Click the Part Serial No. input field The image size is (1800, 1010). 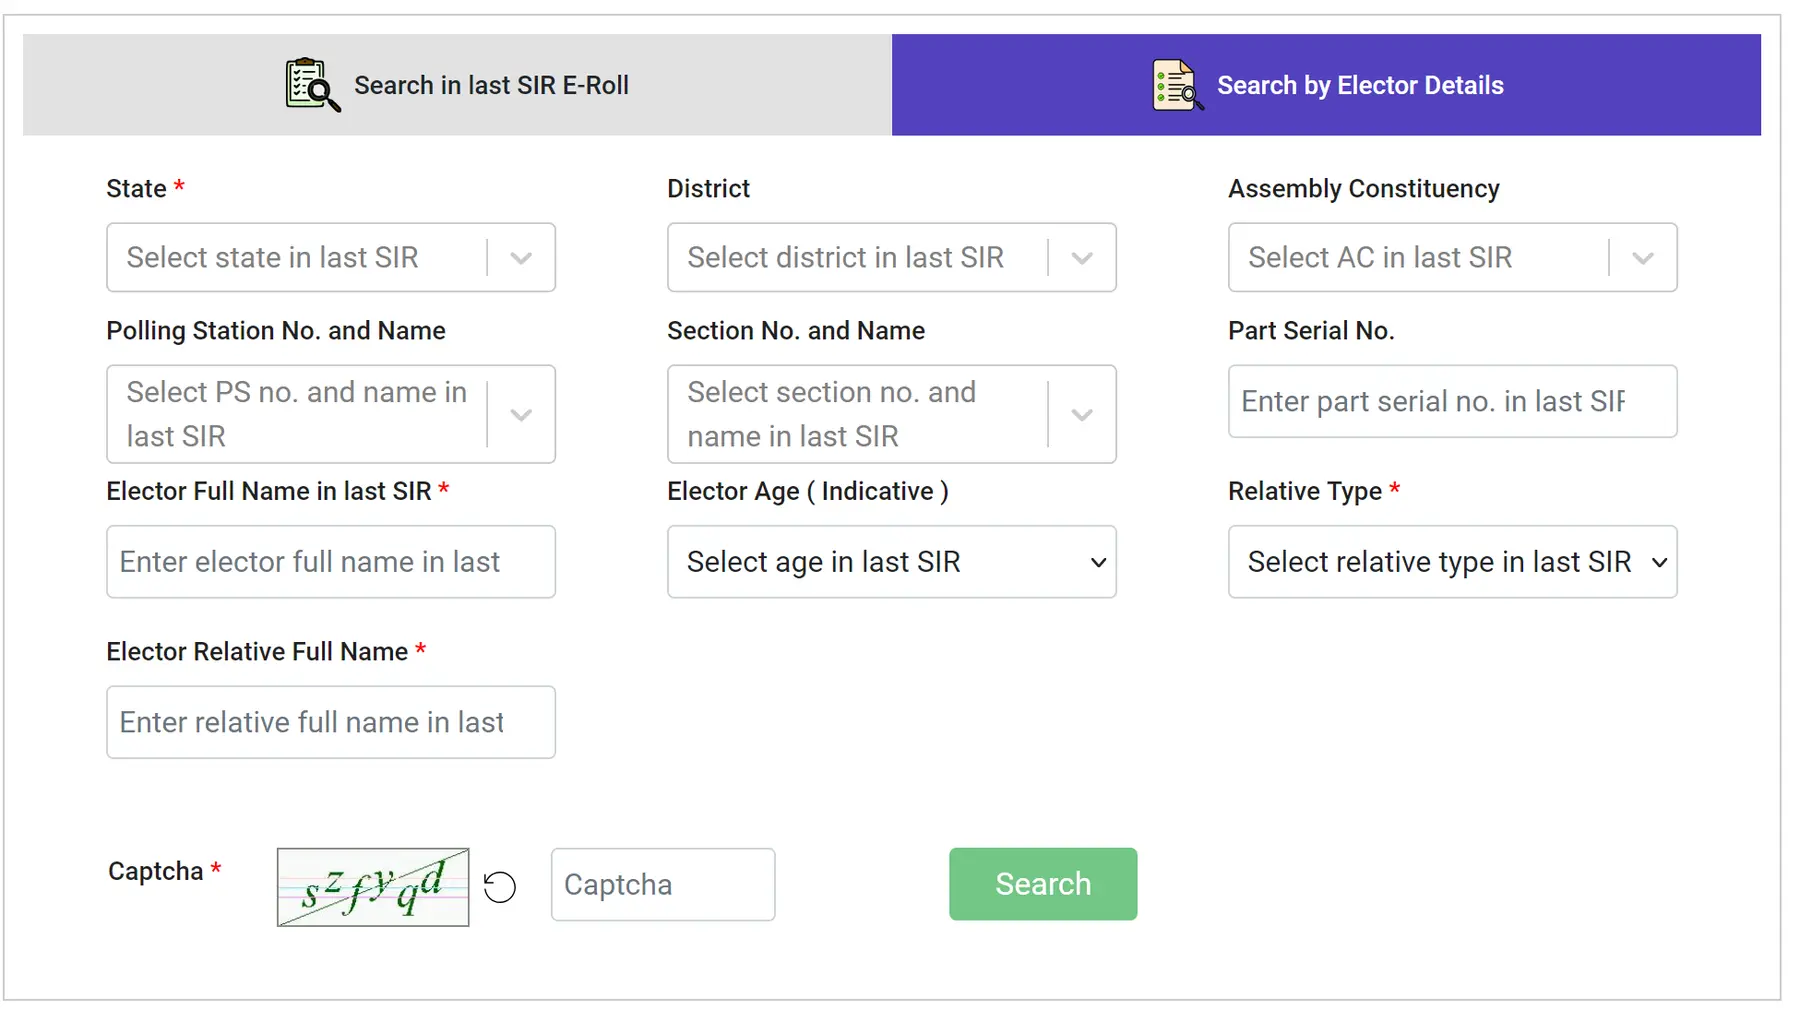1452,402
